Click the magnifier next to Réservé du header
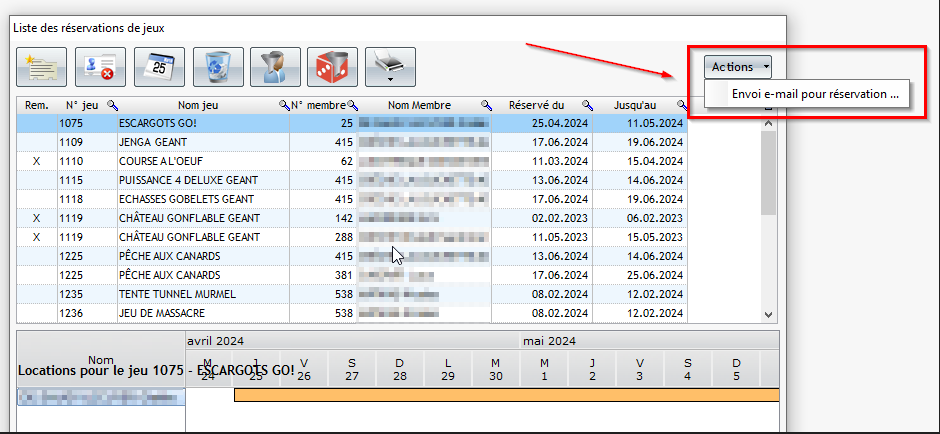The height and width of the screenshot is (434, 940). [587, 105]
